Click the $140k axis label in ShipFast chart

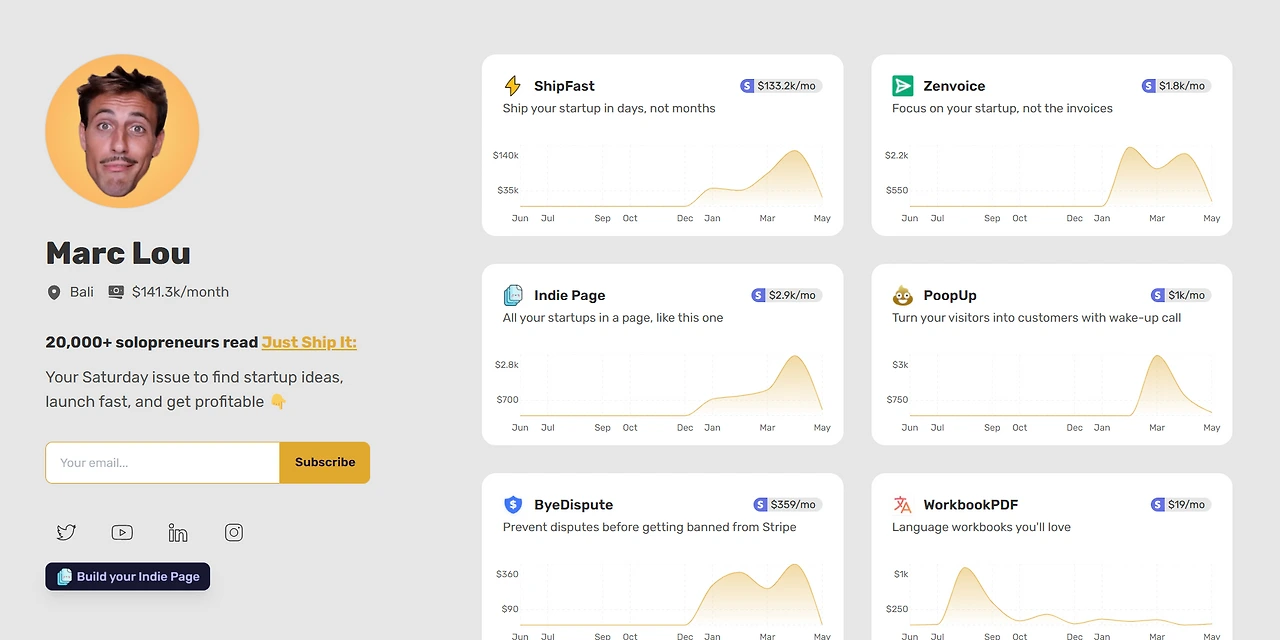point(506,155)
